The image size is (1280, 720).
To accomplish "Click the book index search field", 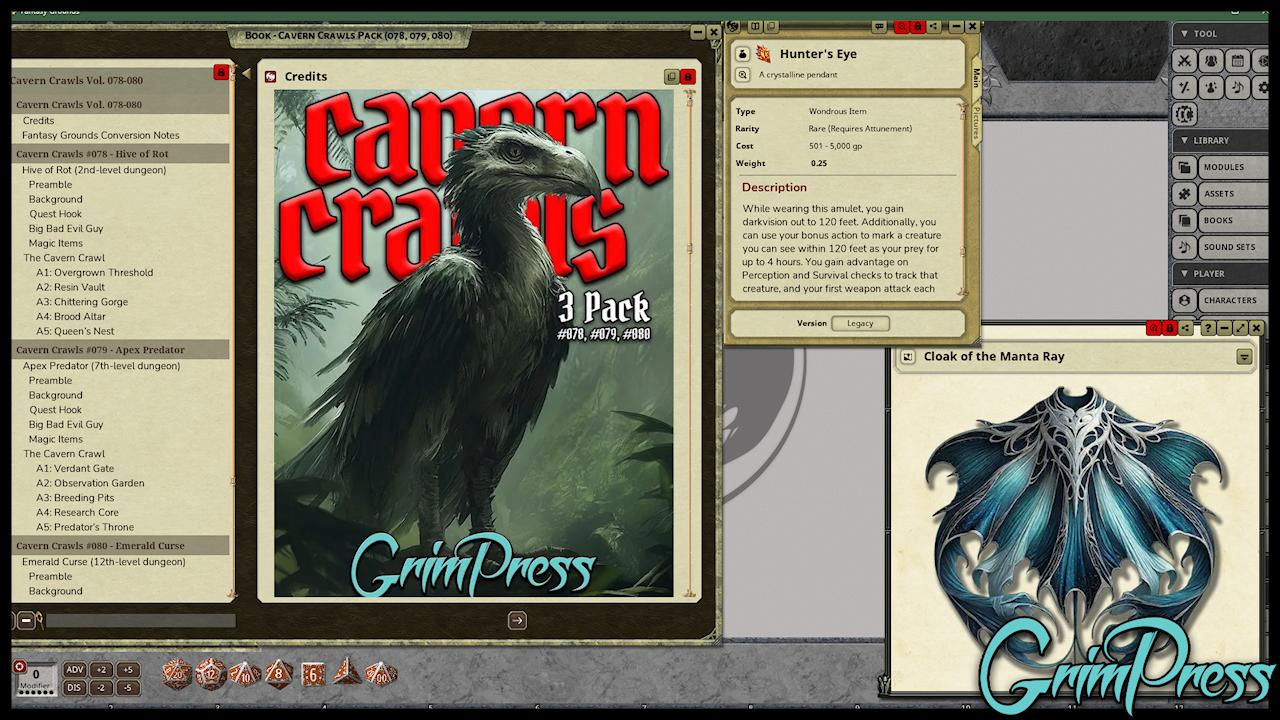I will click(x=141, y=621).
